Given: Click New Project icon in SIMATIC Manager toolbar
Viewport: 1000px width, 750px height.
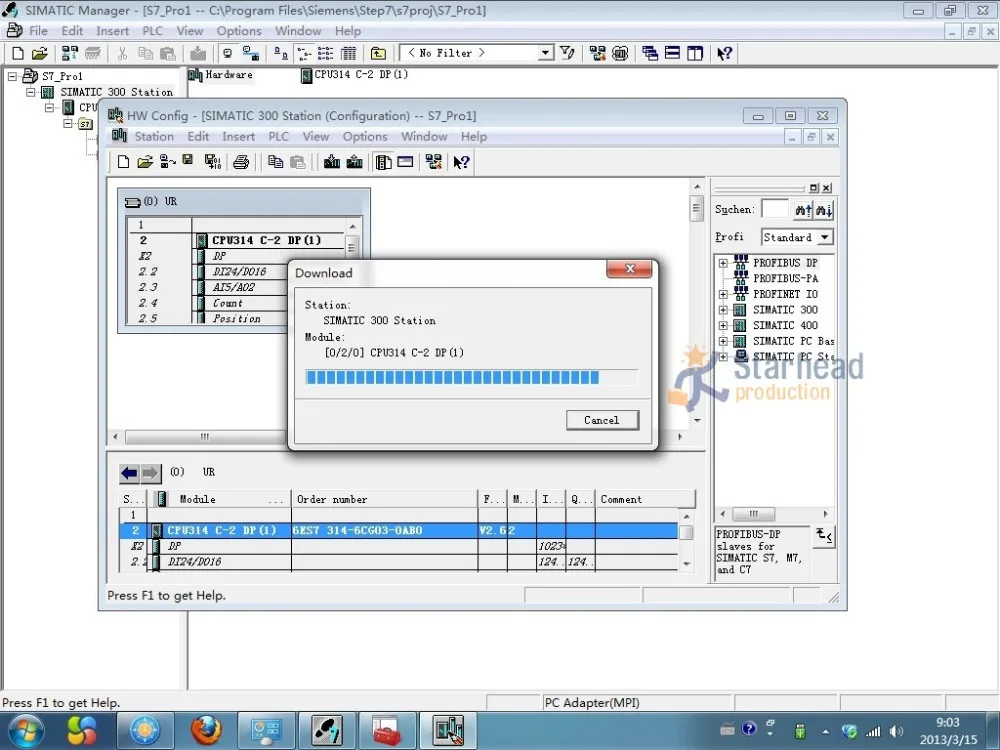Looking at the screenshot, I should (18, 54).
